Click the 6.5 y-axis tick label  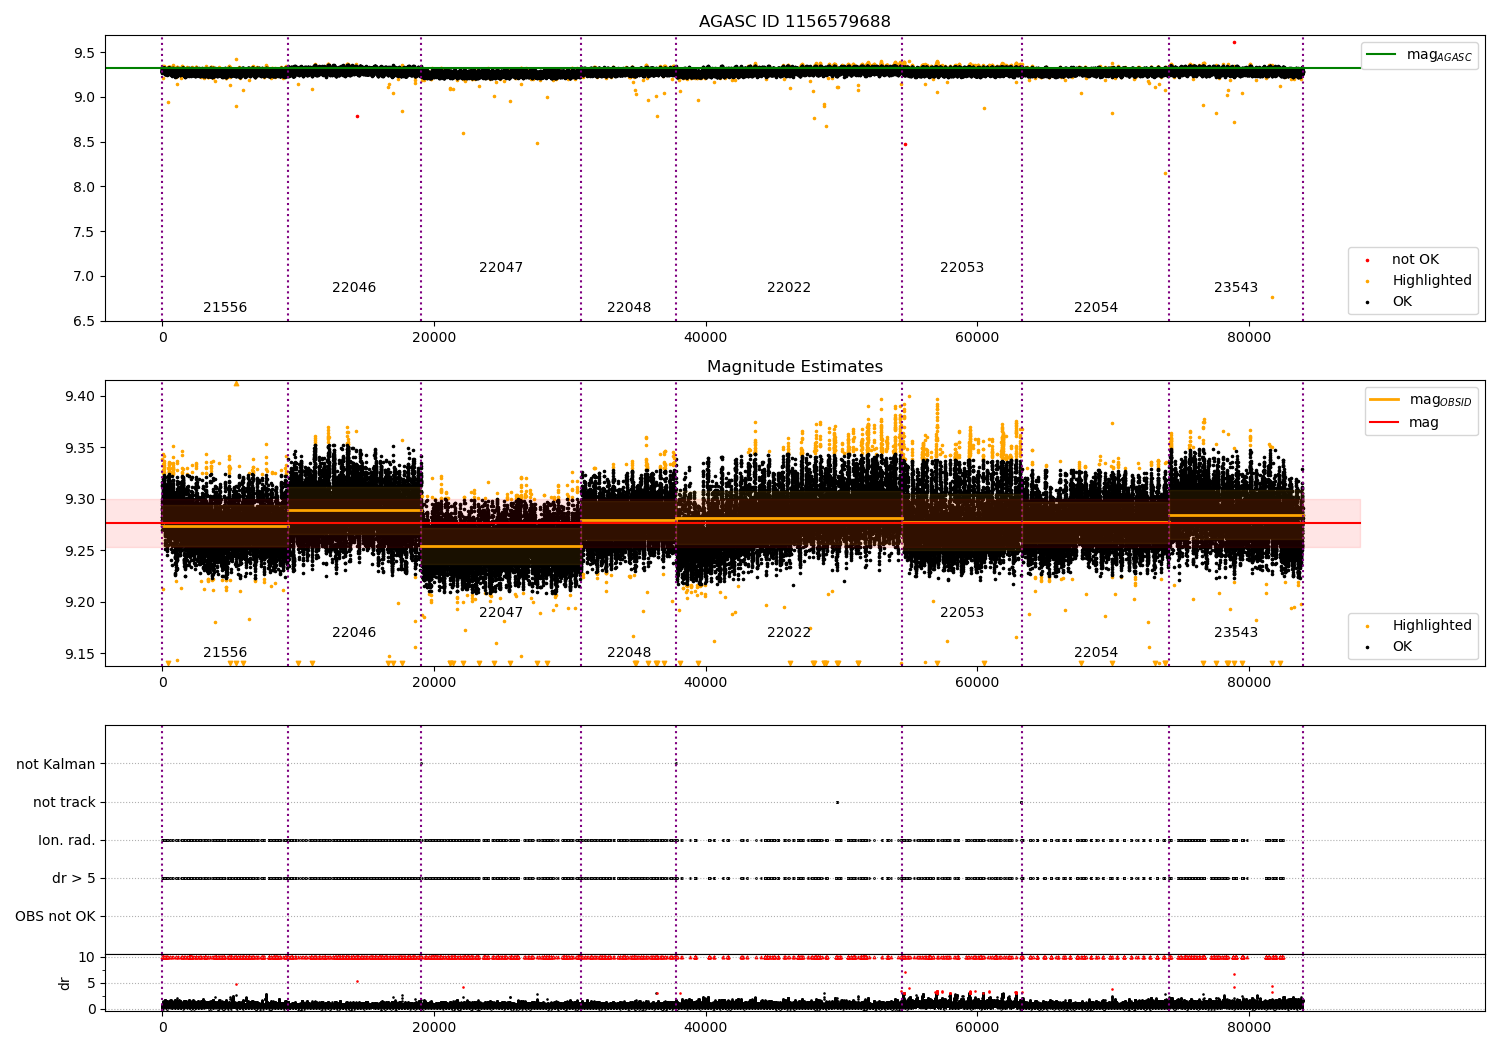coord(85,321)
